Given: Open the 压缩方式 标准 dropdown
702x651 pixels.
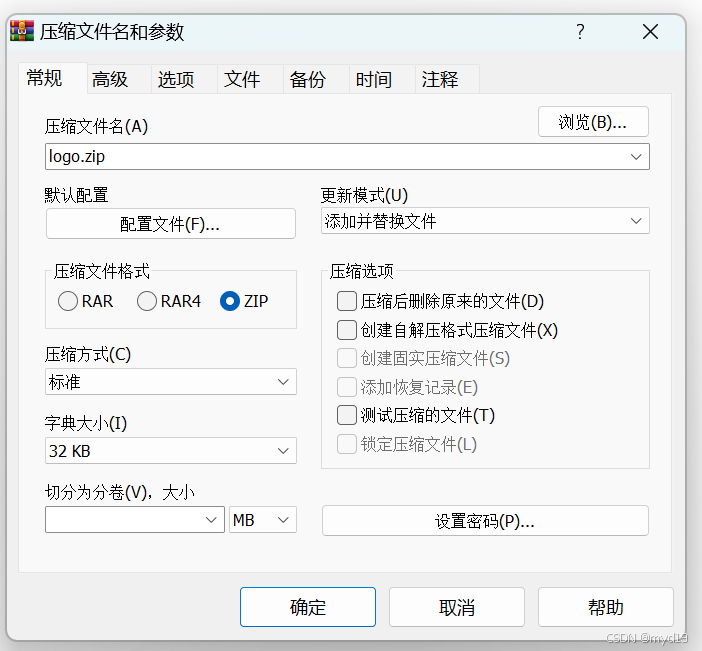Looking at the screenshot, I should (171, 382).
